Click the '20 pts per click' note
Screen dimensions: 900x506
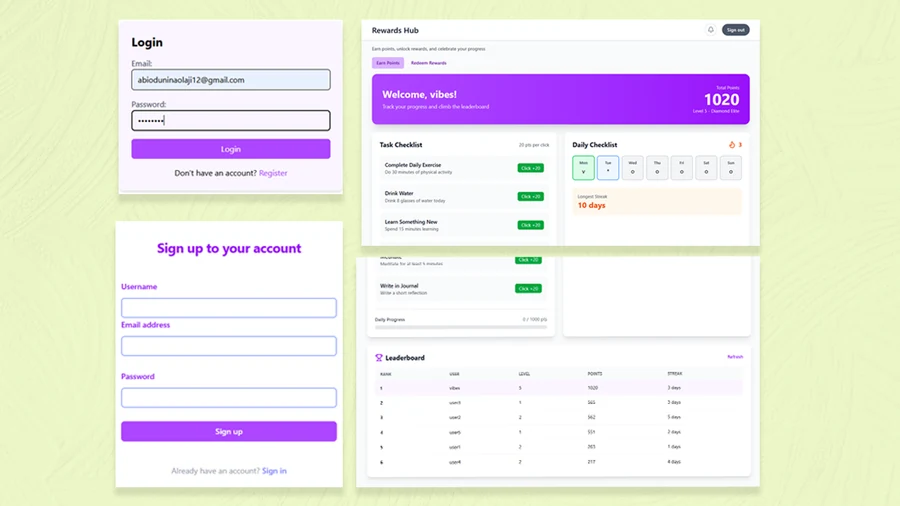coord(534,145)
